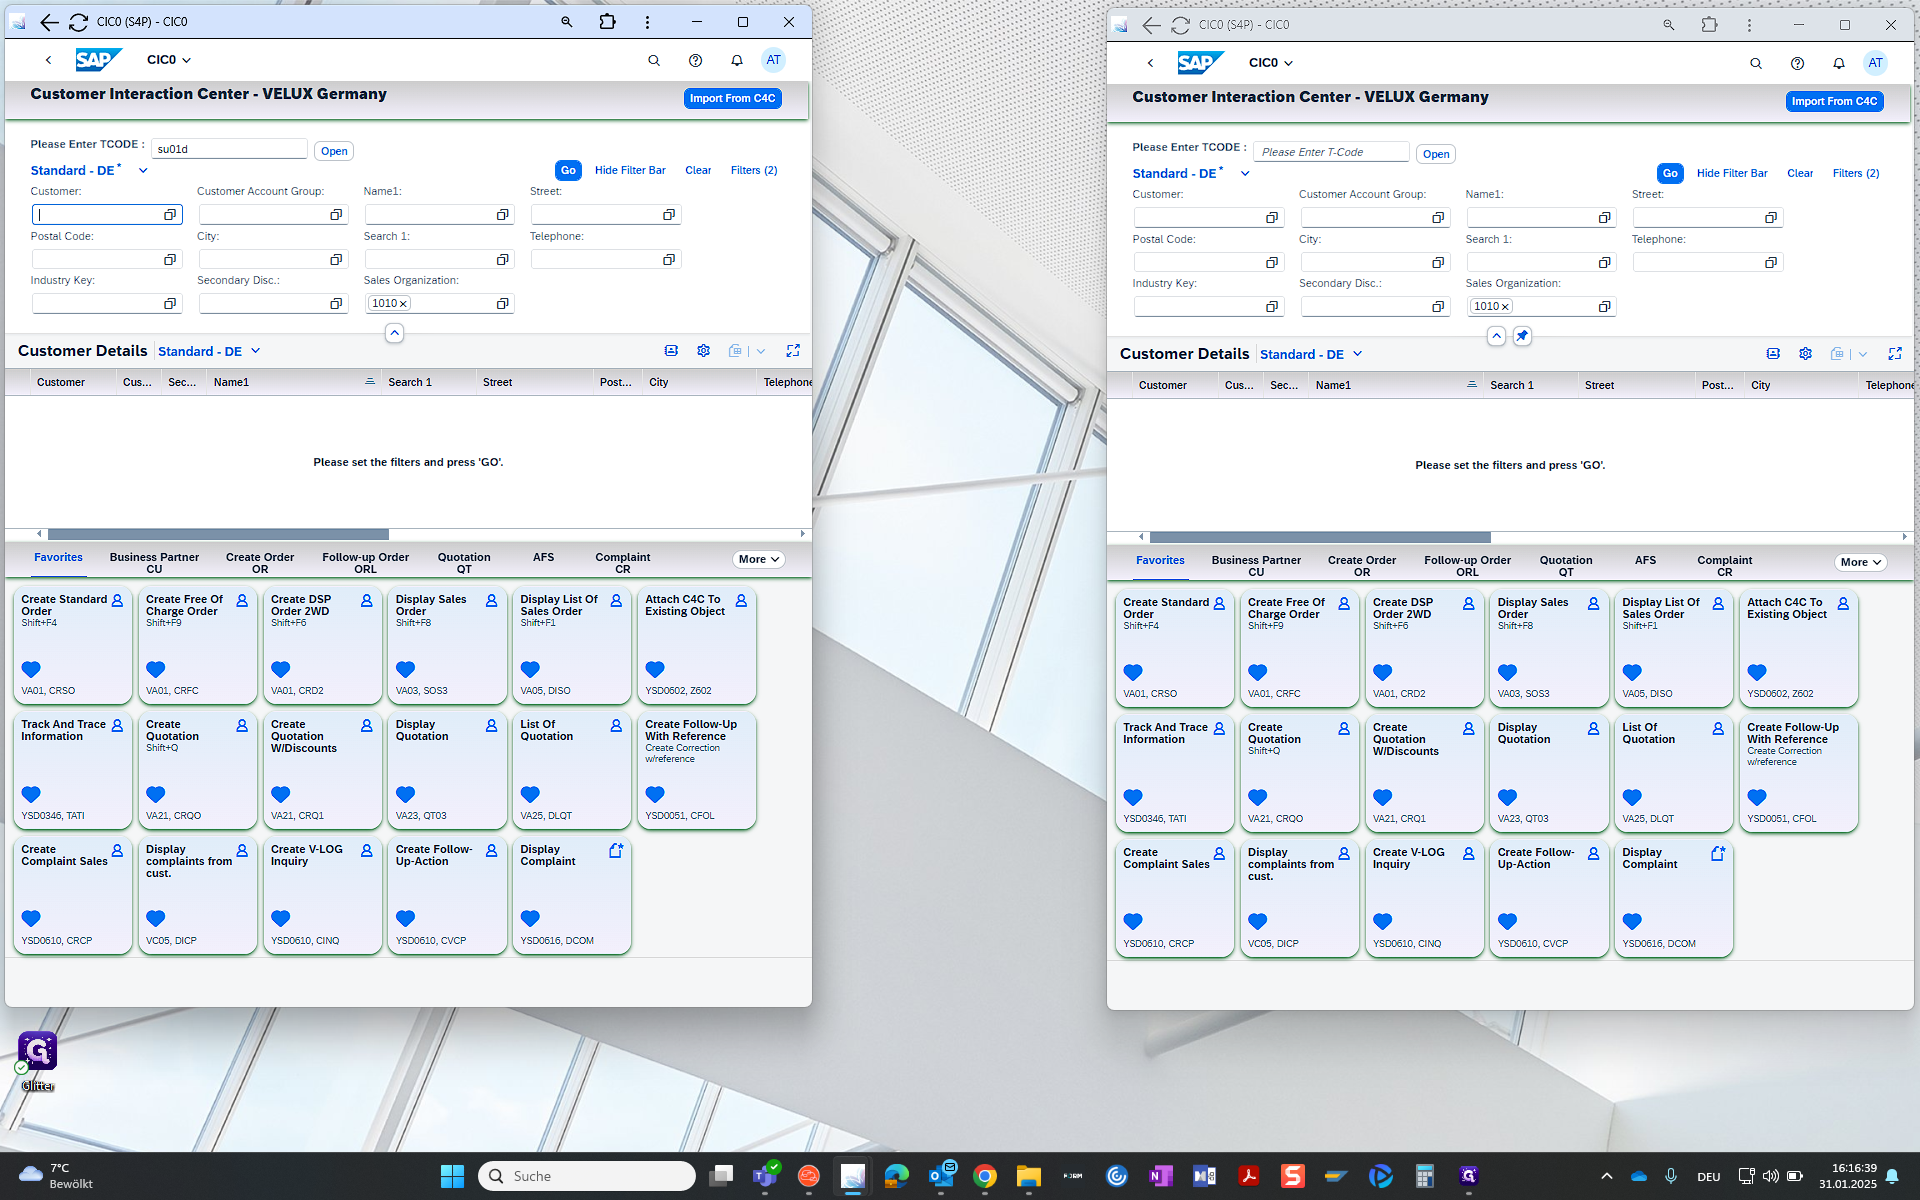The height and width of the screenshot is (1200, 1920).
Task: Click Import From C4C button, left window
Action: click(x=732, y=98)
